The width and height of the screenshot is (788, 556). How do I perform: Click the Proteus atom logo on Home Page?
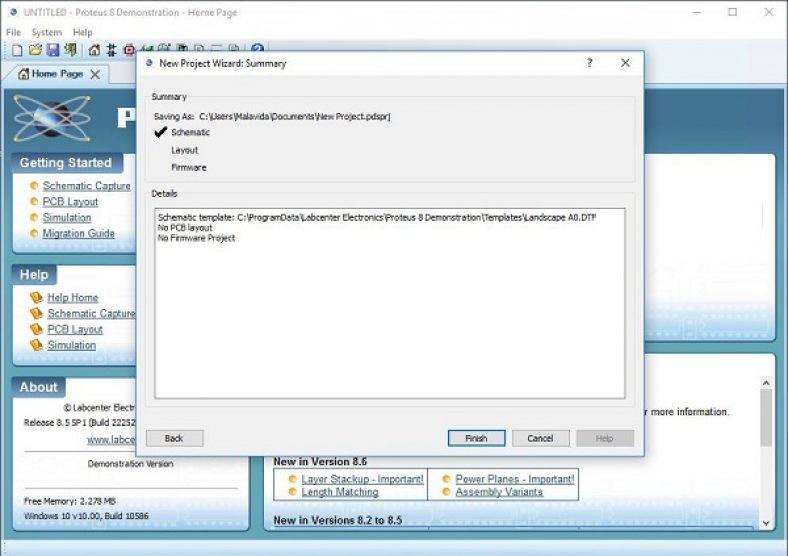coord(52,118)
